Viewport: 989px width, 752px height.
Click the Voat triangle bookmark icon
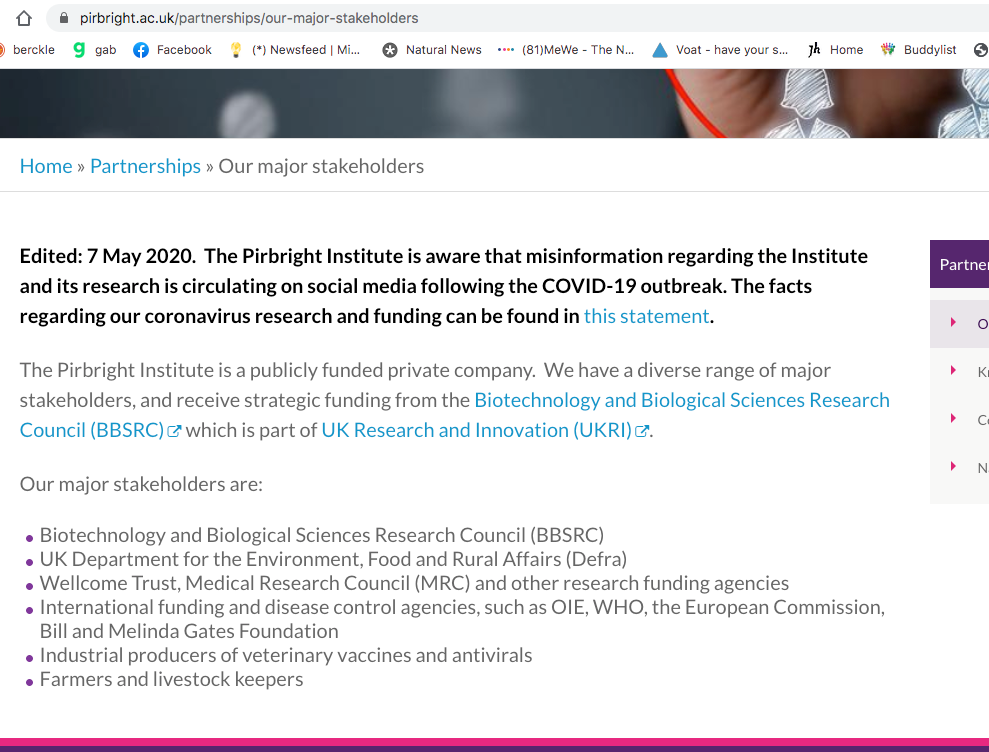(660, 50)
